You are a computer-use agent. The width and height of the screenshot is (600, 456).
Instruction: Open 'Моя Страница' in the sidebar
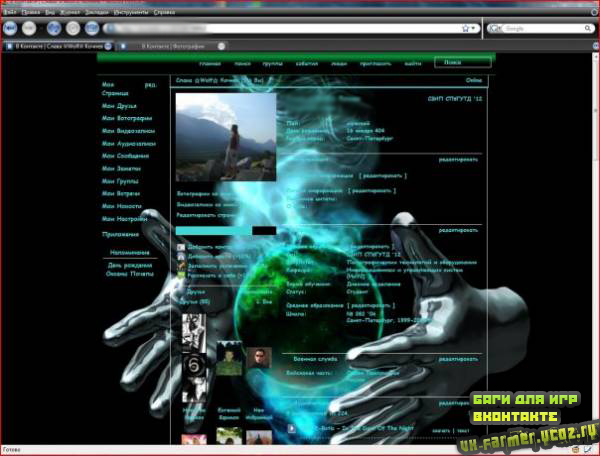tap(115, 89)
